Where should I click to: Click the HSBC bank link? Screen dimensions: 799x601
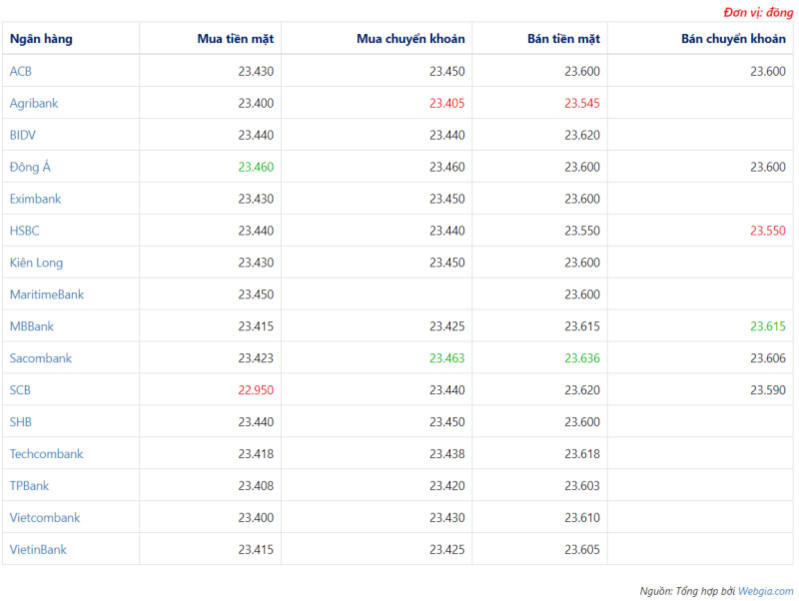point(25,231)
